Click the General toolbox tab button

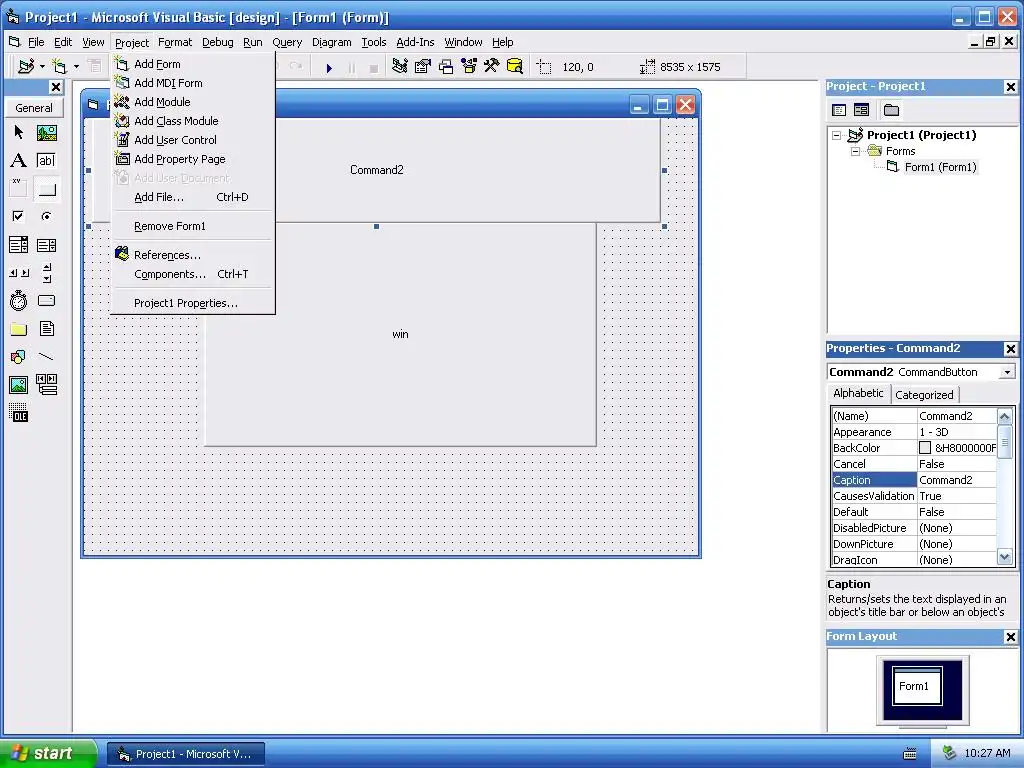34,108
